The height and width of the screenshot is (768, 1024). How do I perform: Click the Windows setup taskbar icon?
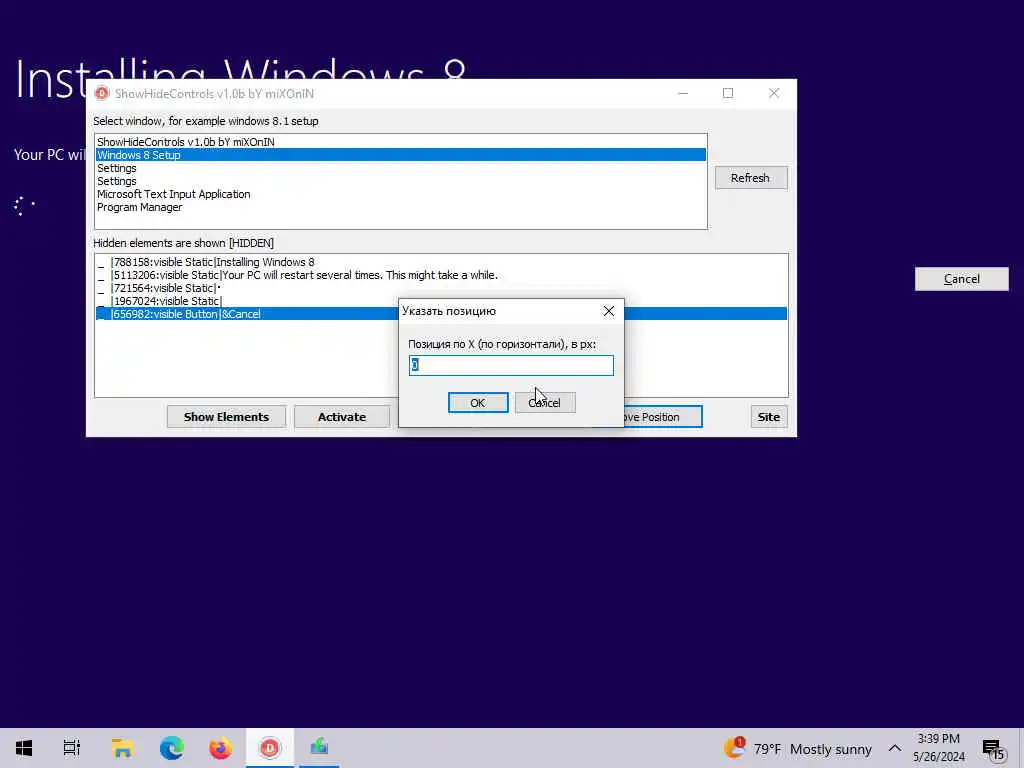coord(319,748)
